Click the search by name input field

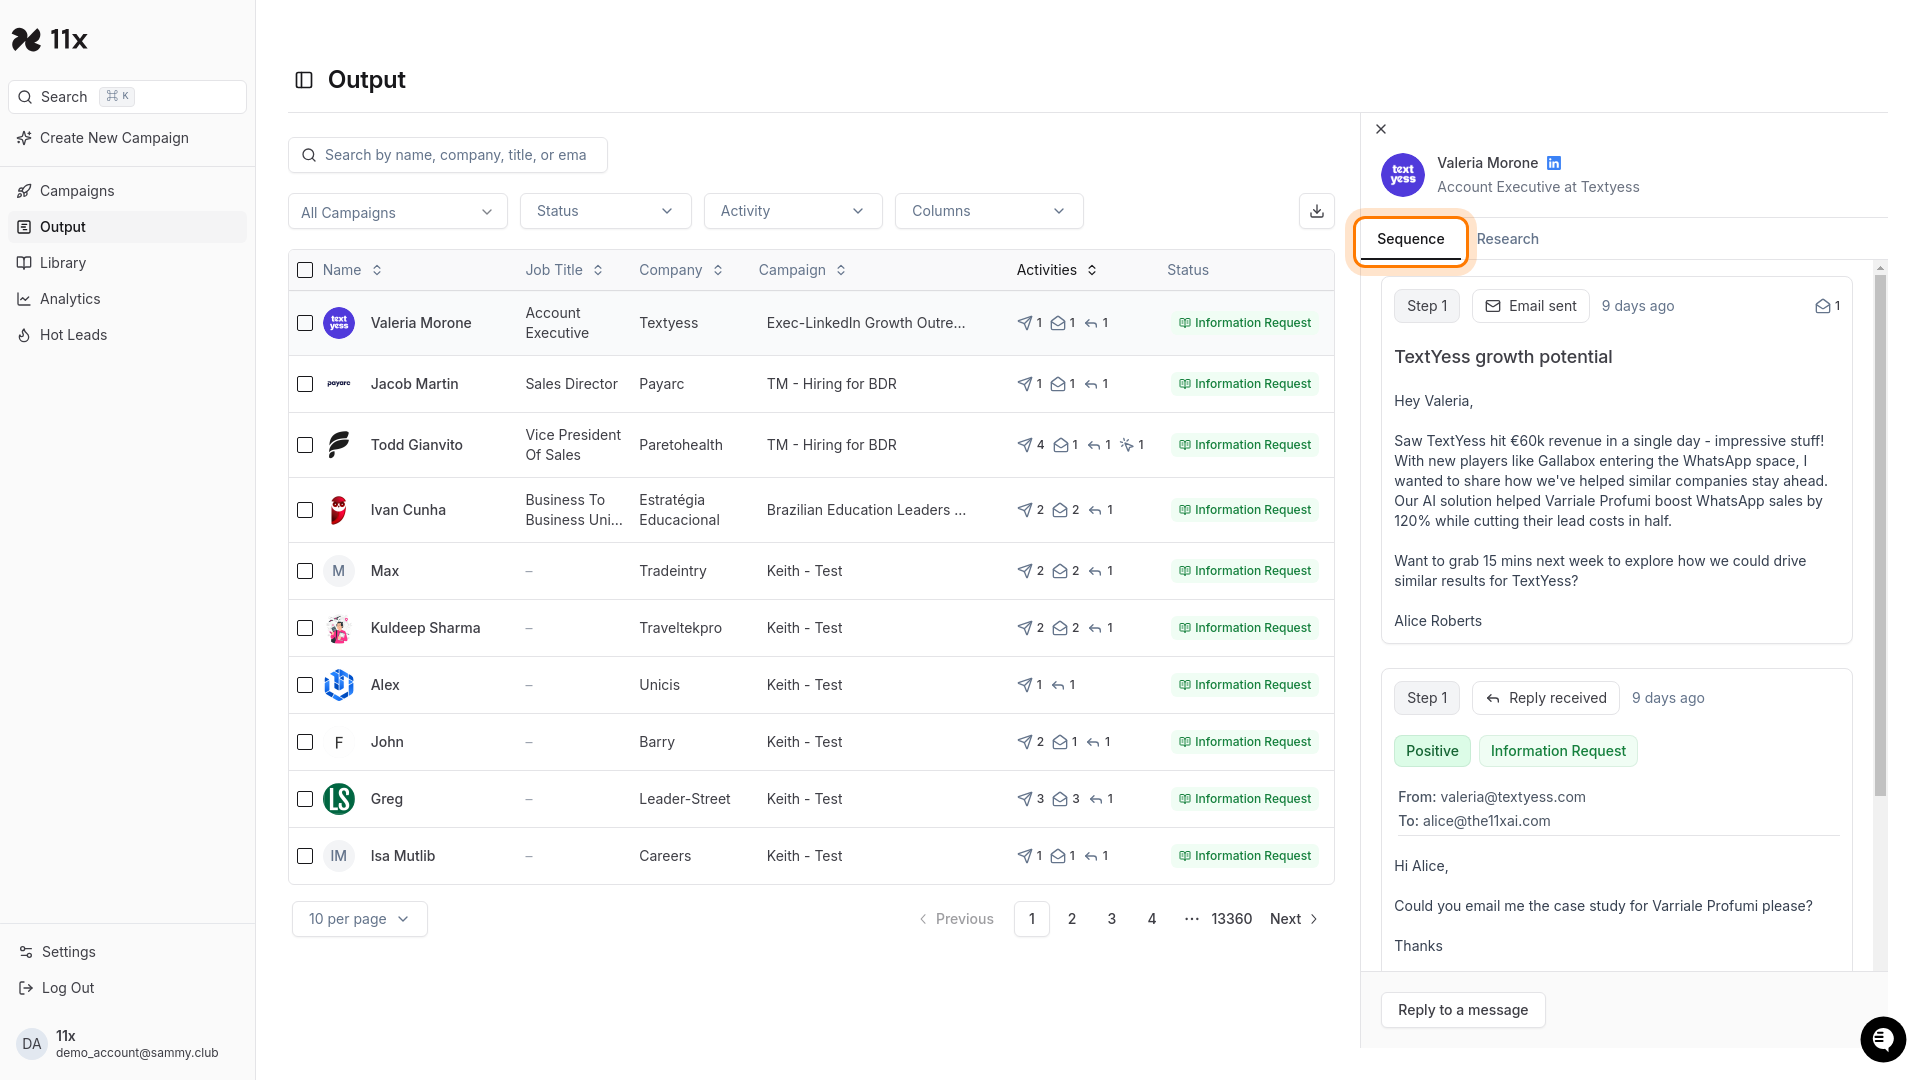click(x=448, y=155)
